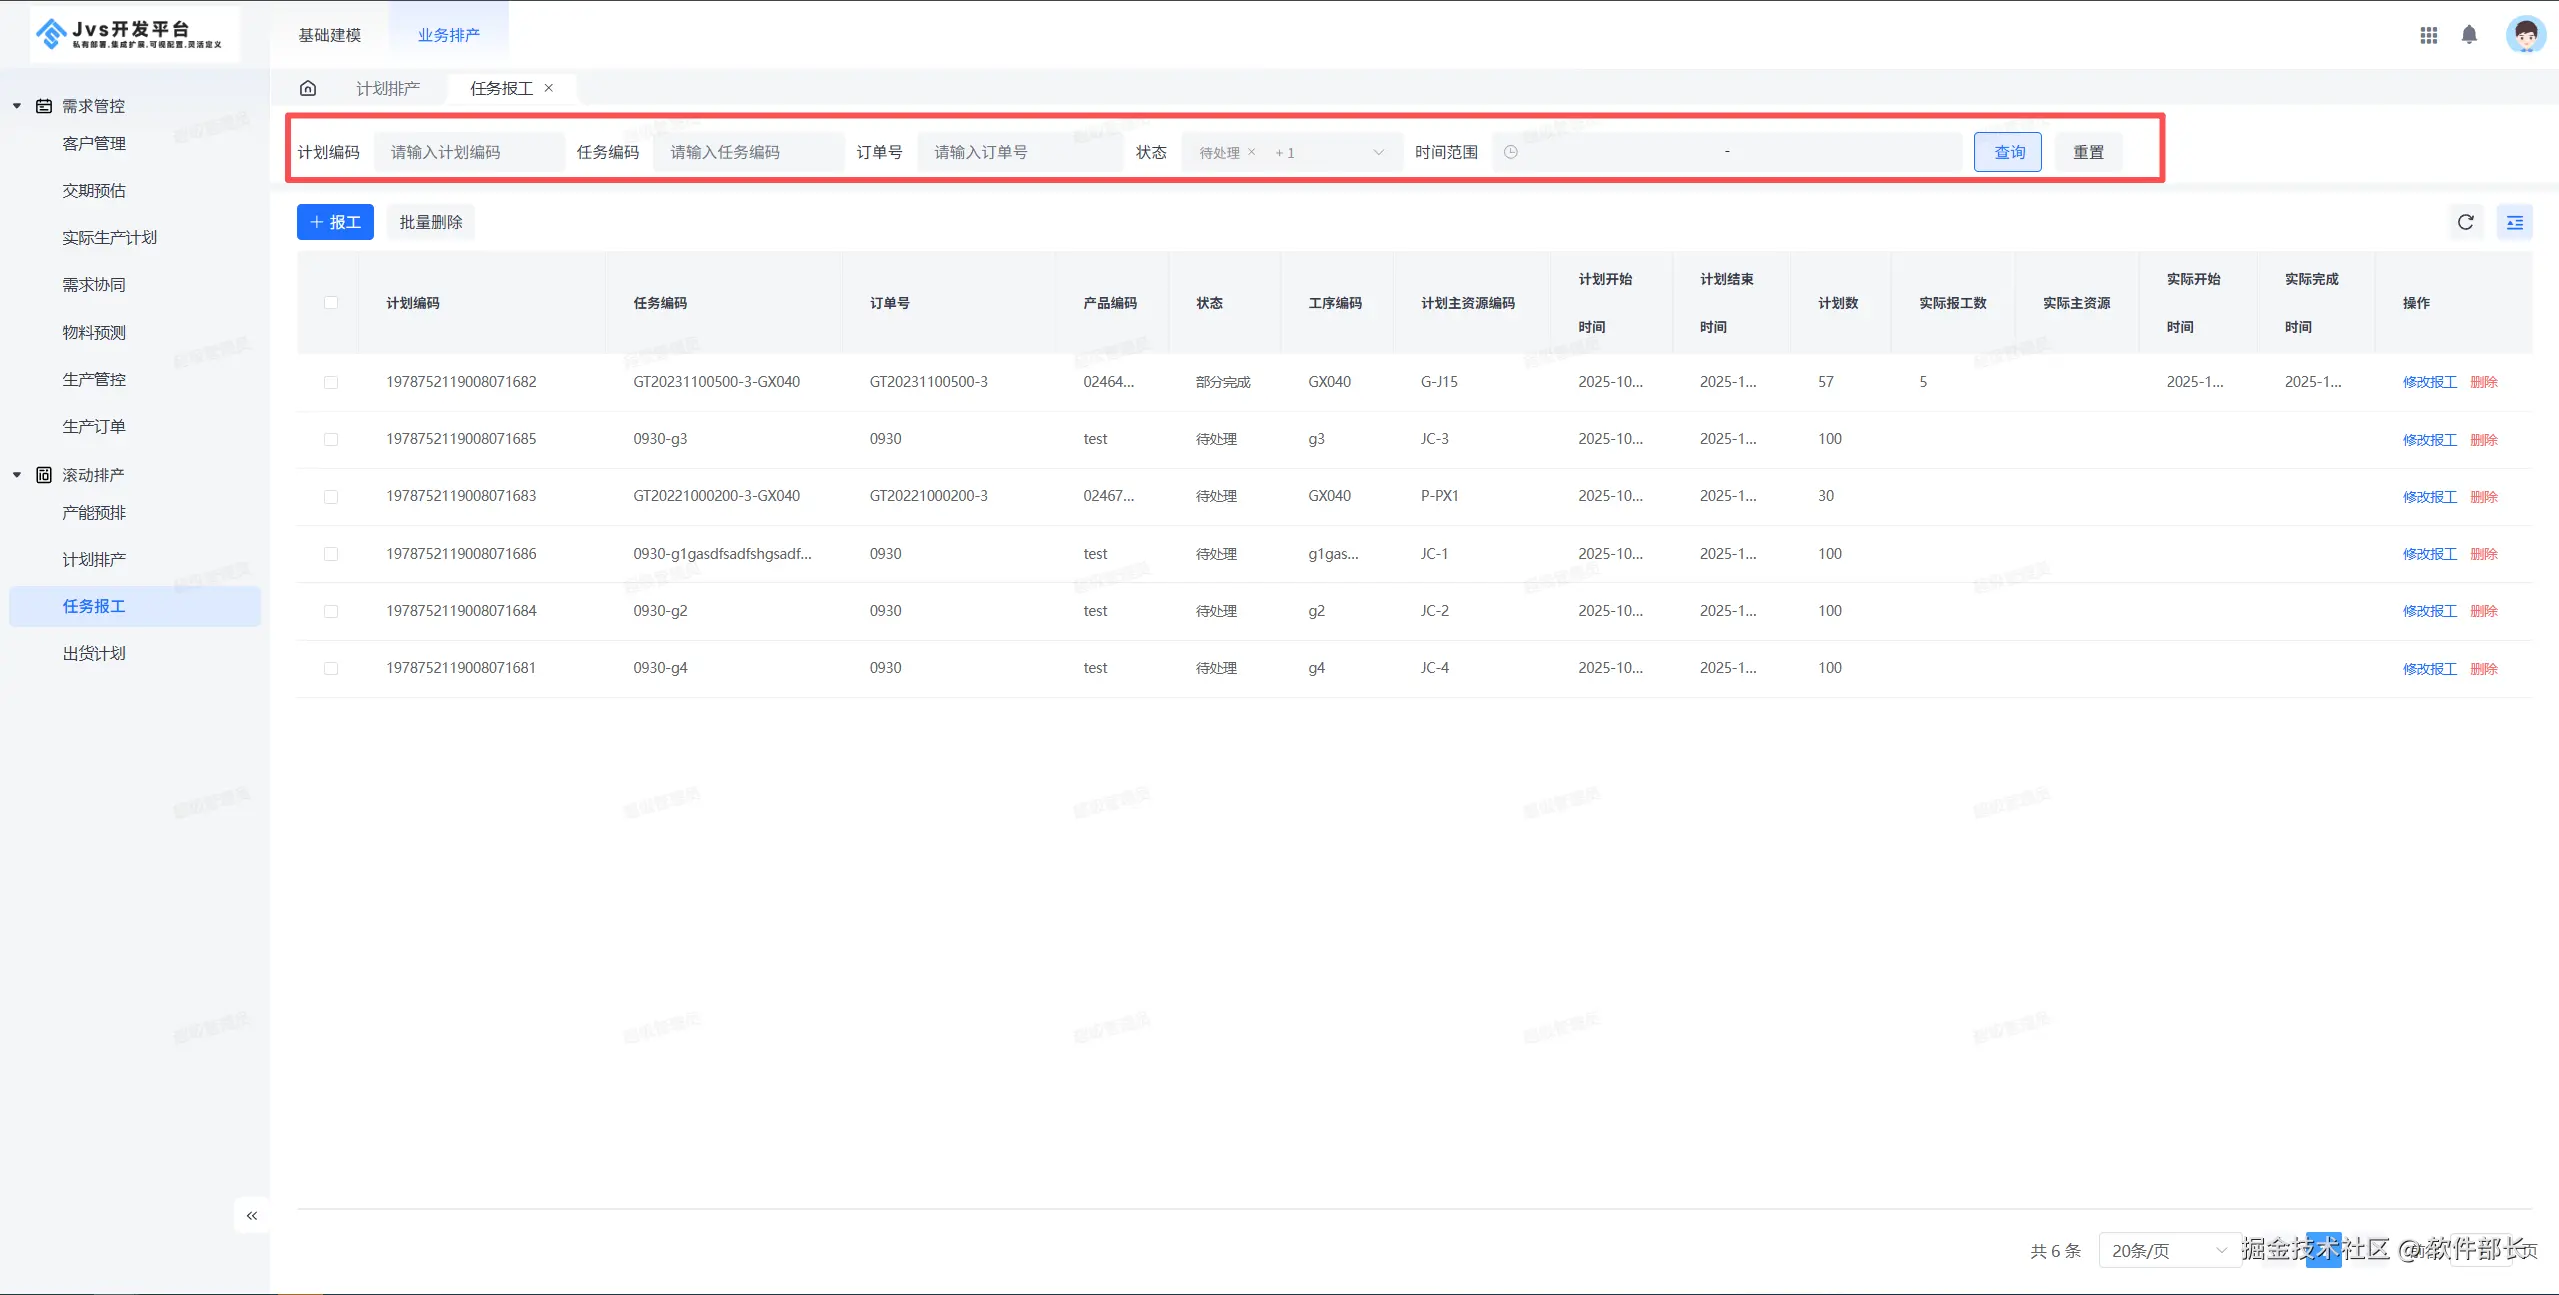Open the apps grid icon
The height and width of the screenshot is (1295, 2559).
coord(2428,35)
